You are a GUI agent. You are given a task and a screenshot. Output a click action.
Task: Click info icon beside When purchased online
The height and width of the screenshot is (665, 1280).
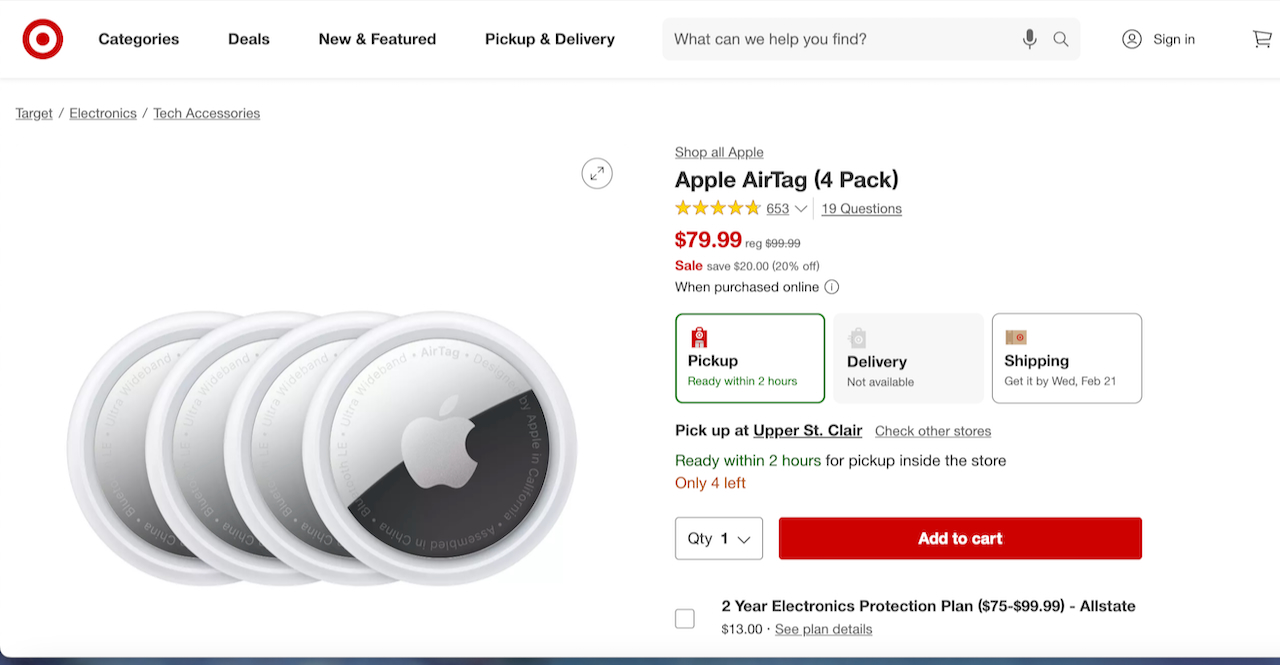[832, 287]
